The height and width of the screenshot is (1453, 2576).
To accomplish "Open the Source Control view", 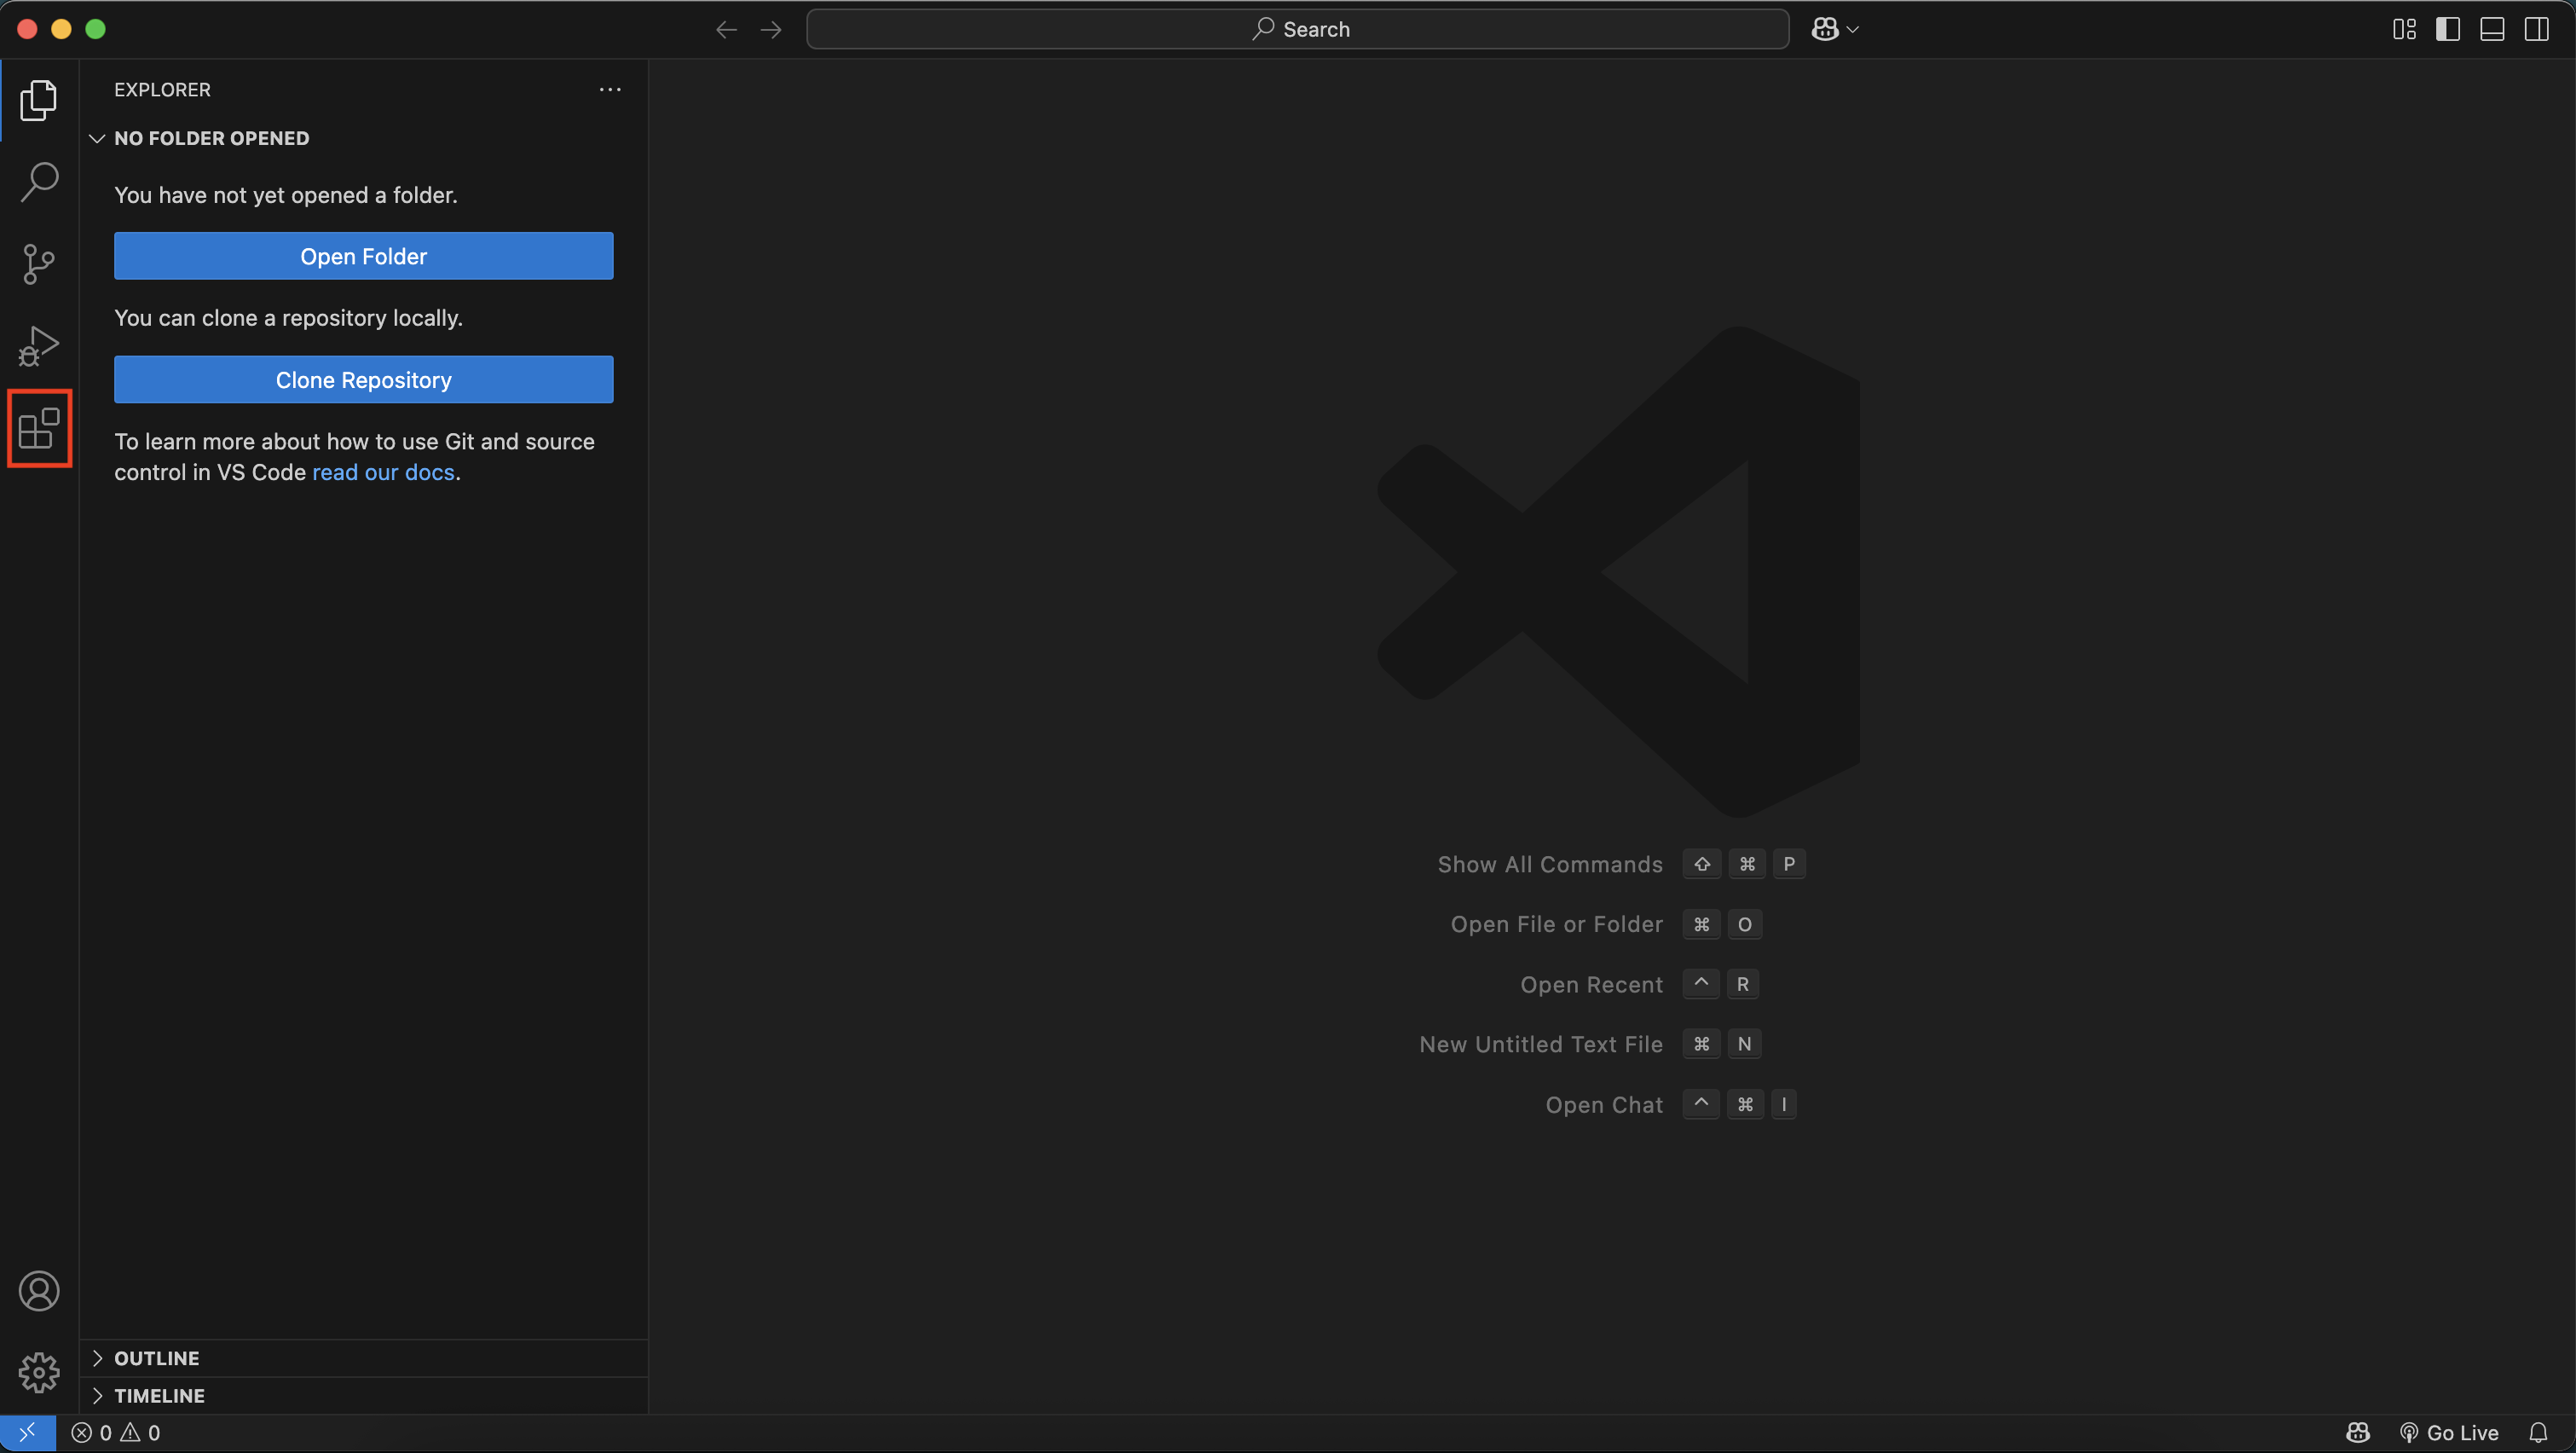I will [39, 263].
